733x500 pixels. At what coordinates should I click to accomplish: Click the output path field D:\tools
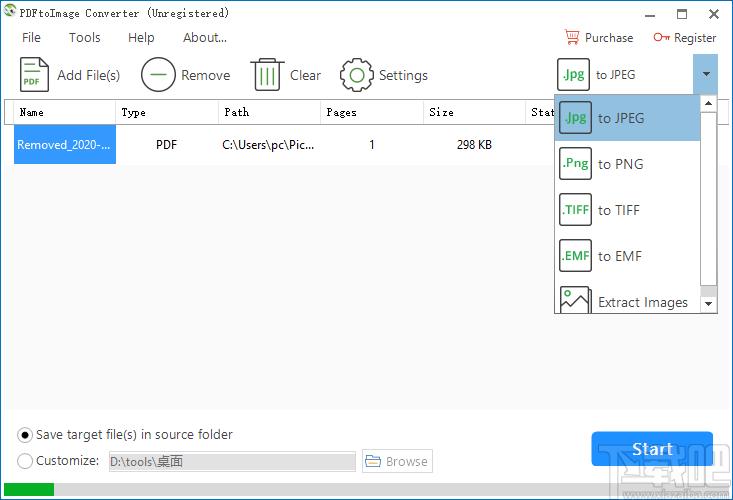[x=232, y=461]
